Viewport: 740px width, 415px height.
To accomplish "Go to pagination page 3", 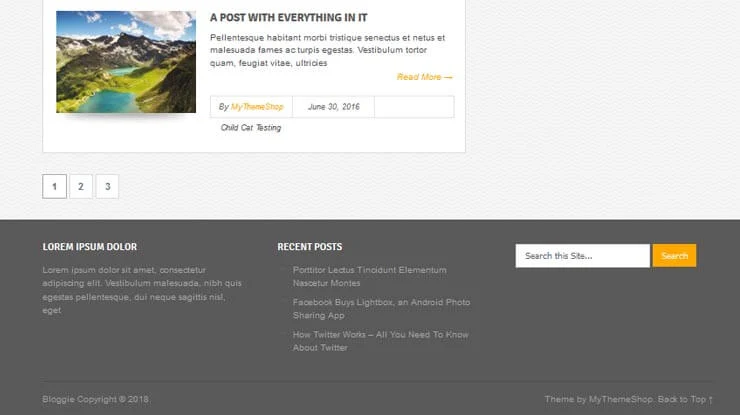I will 108,186.
